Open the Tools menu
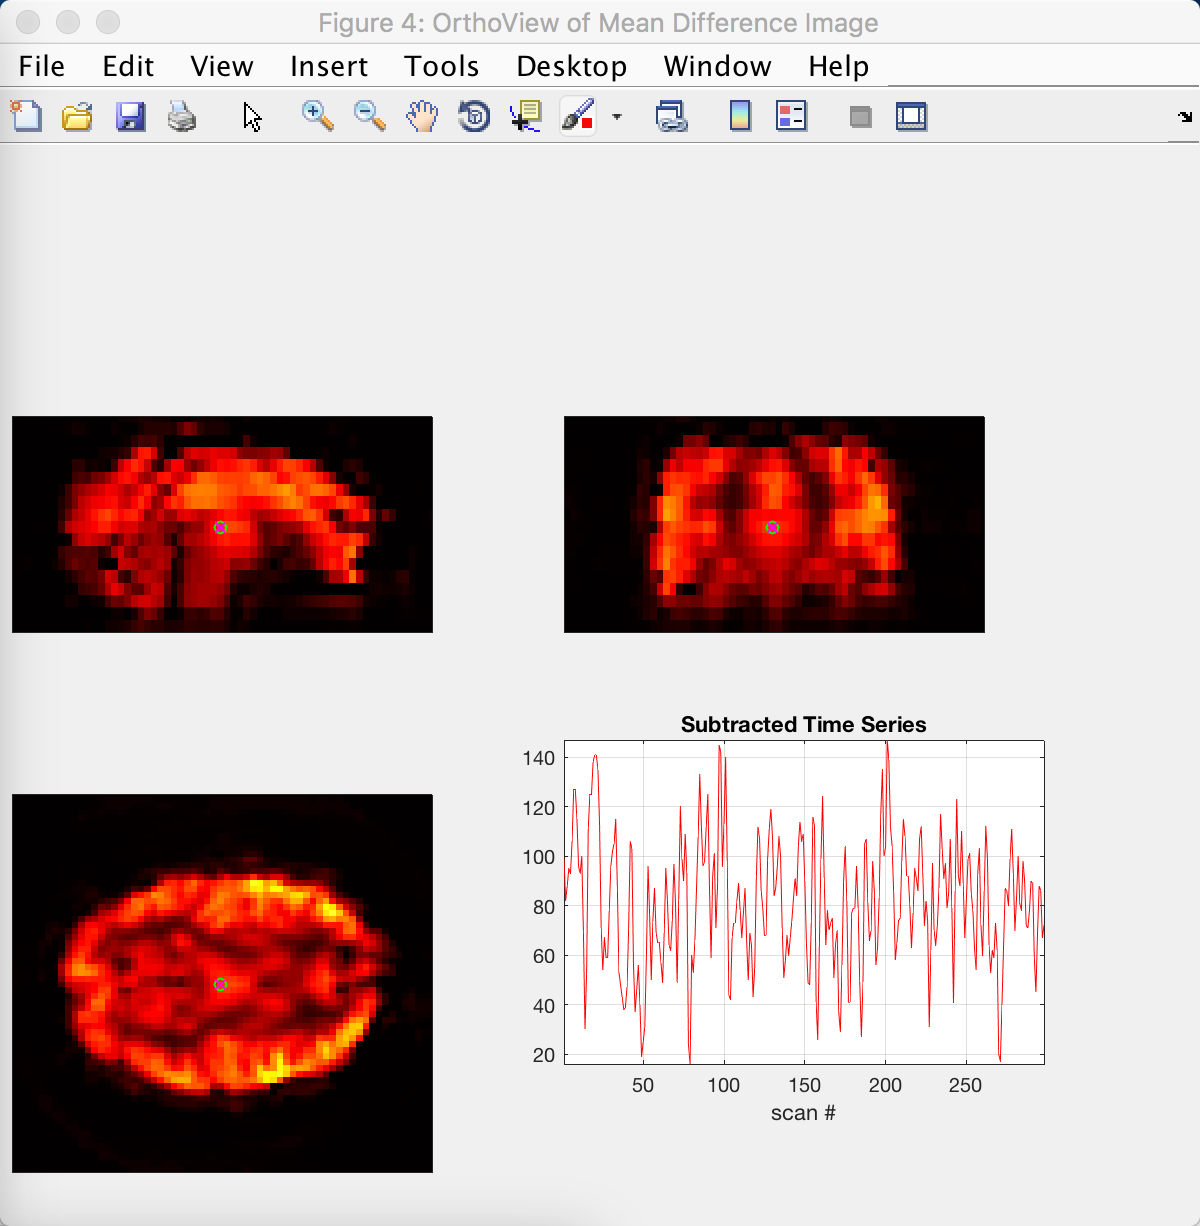 442,66
